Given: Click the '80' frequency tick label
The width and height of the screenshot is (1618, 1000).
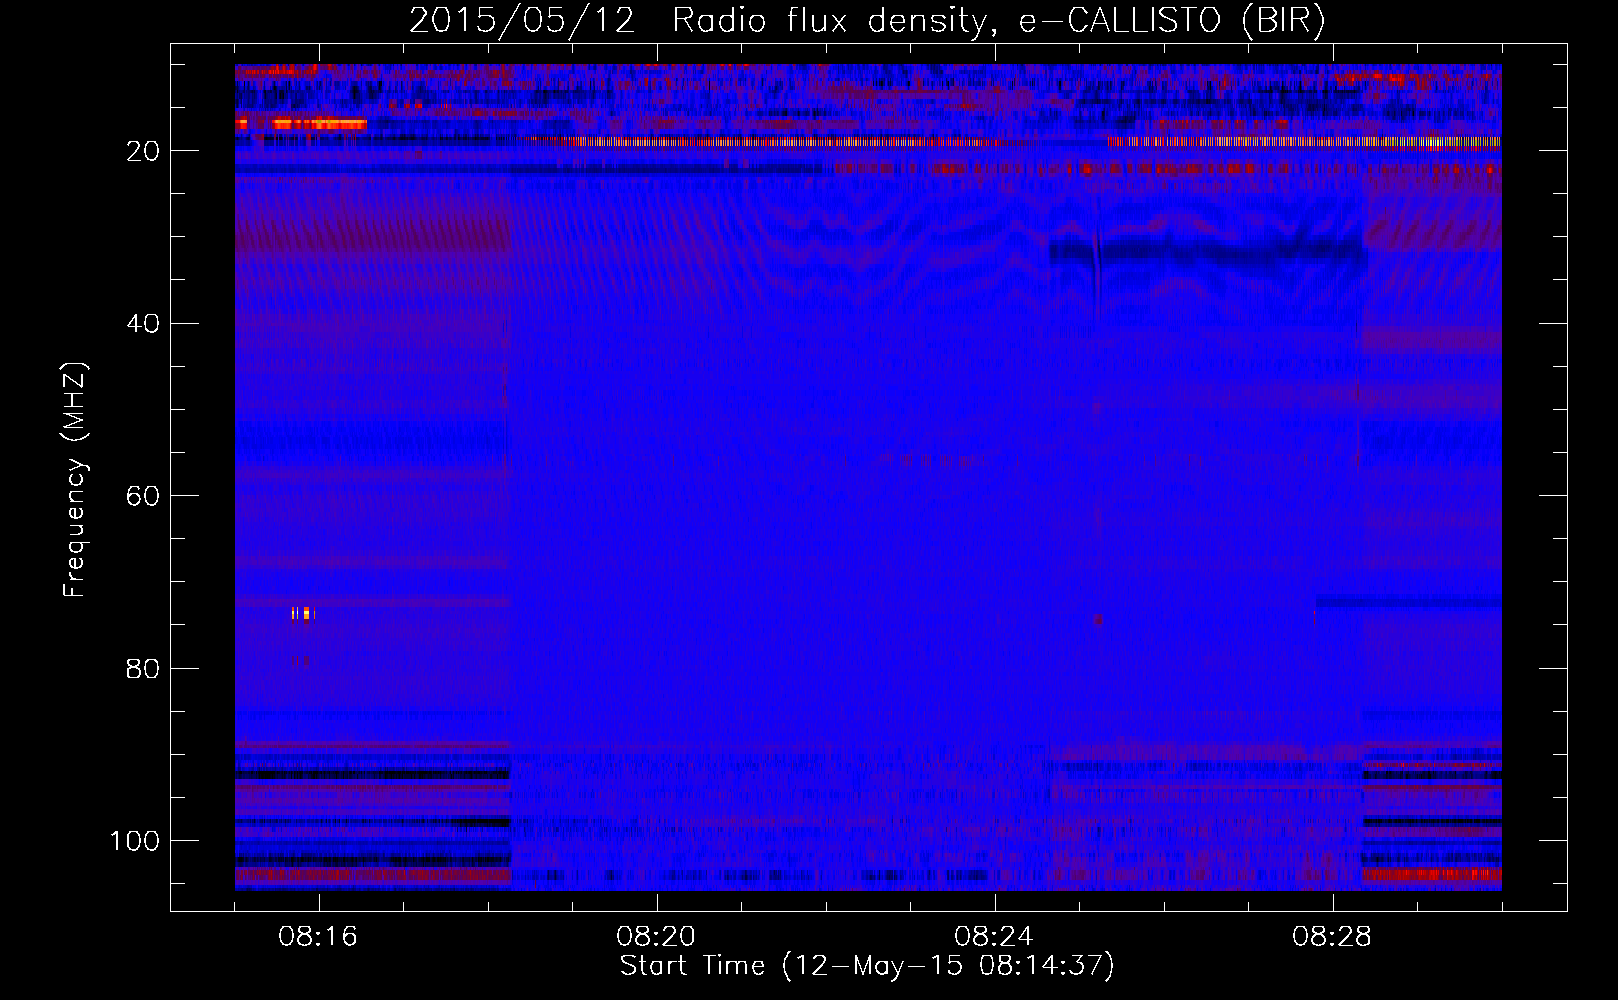Looking at the screenshot, I should tap(144, 669).
